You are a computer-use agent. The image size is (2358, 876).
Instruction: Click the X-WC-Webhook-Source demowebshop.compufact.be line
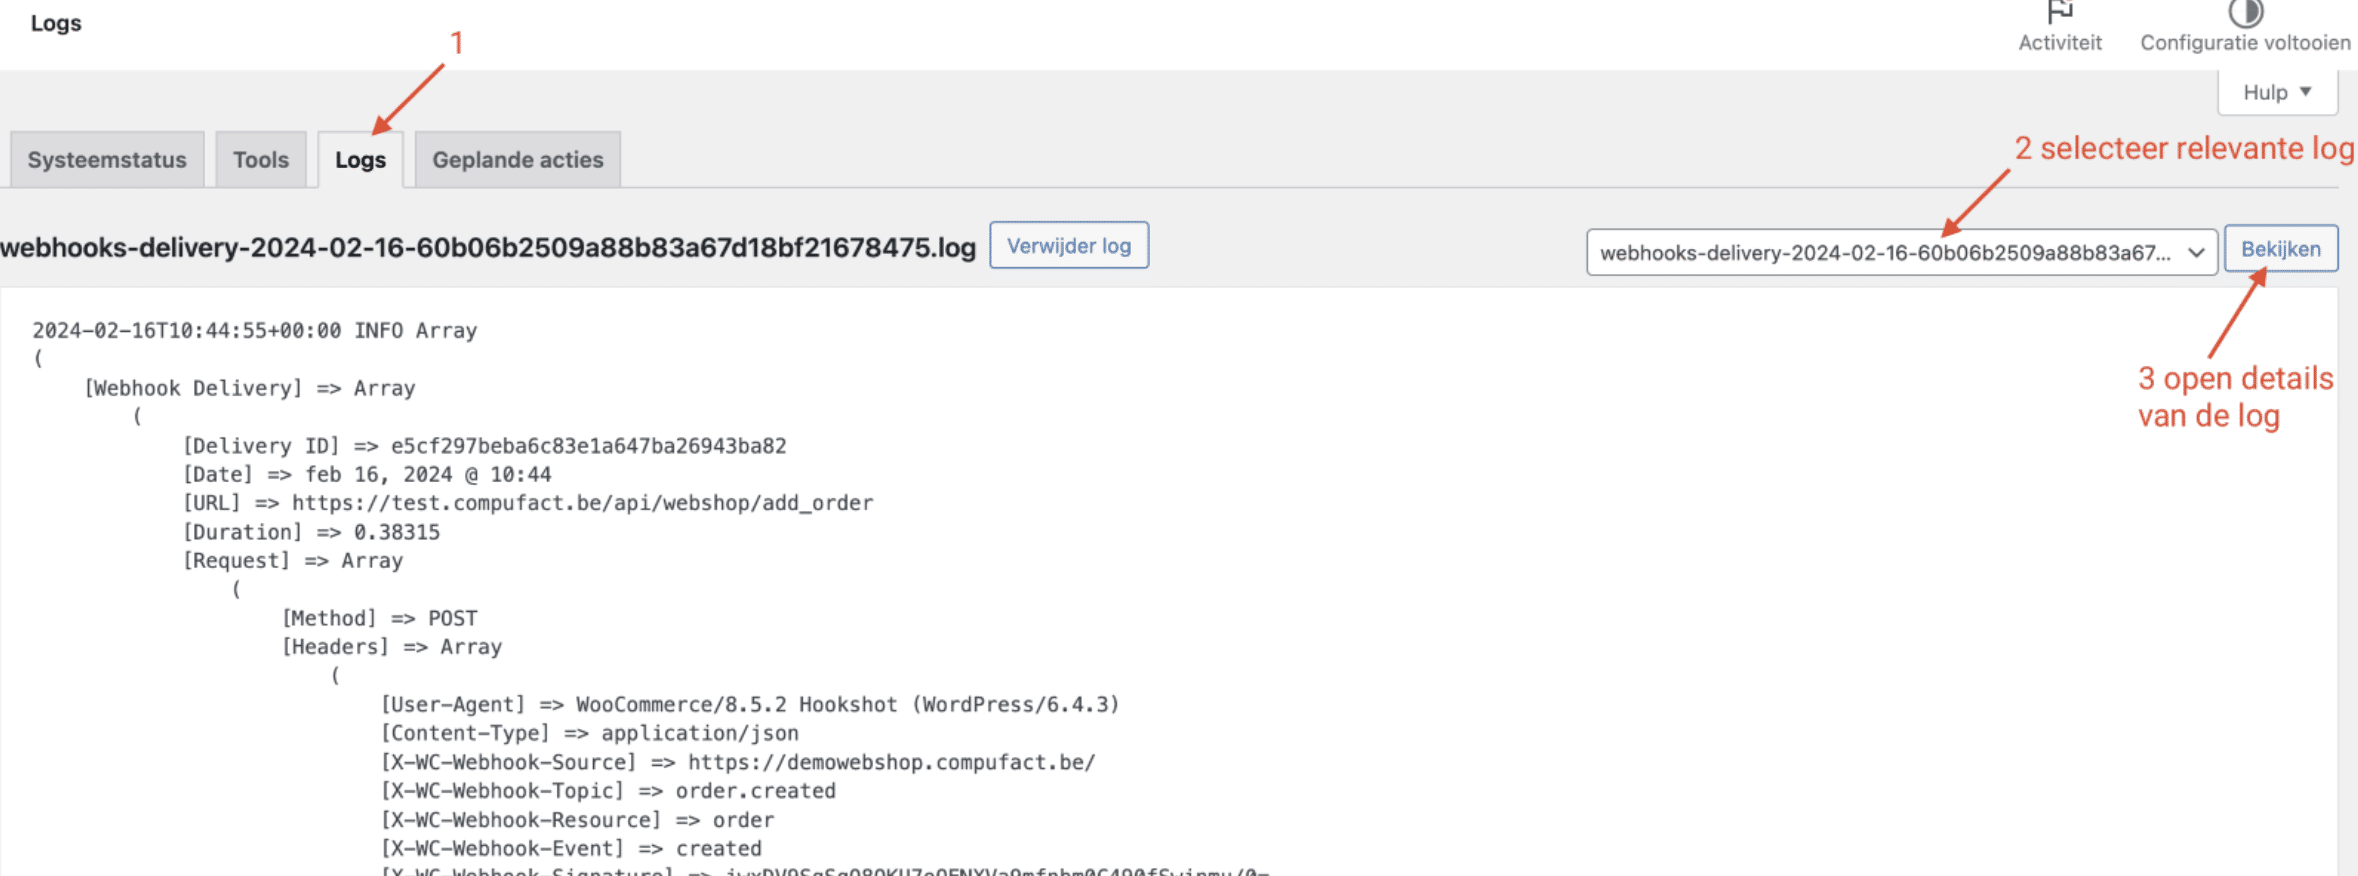(738, 762)
